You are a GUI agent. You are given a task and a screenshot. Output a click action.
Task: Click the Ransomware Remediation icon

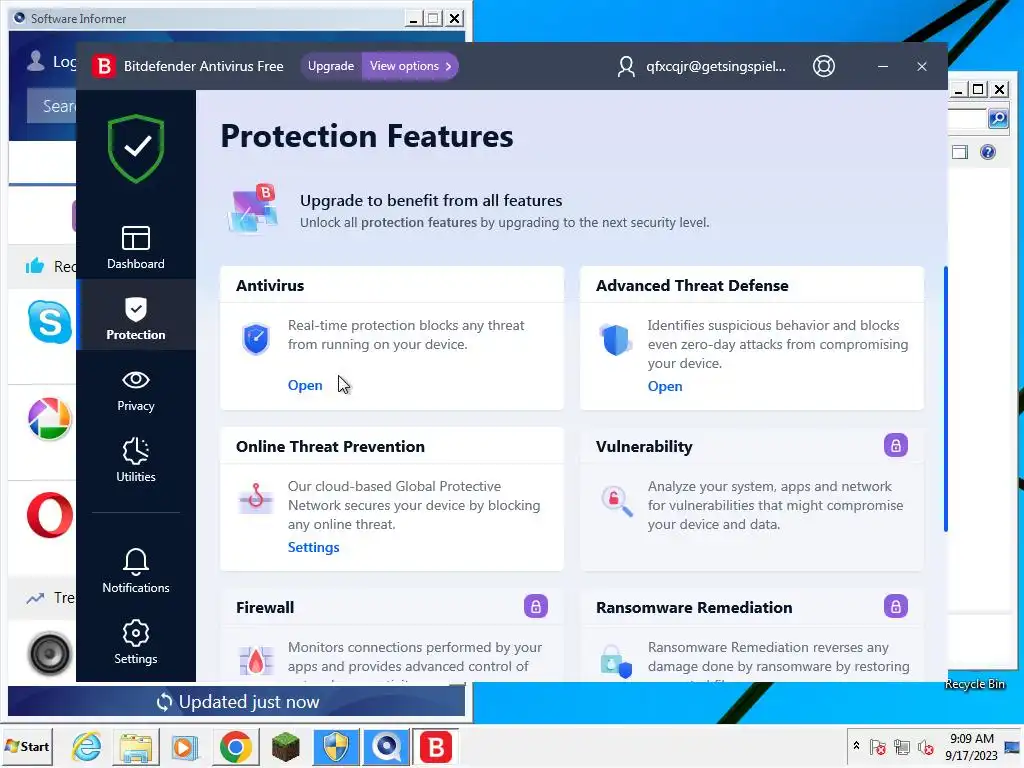(616, 662)
